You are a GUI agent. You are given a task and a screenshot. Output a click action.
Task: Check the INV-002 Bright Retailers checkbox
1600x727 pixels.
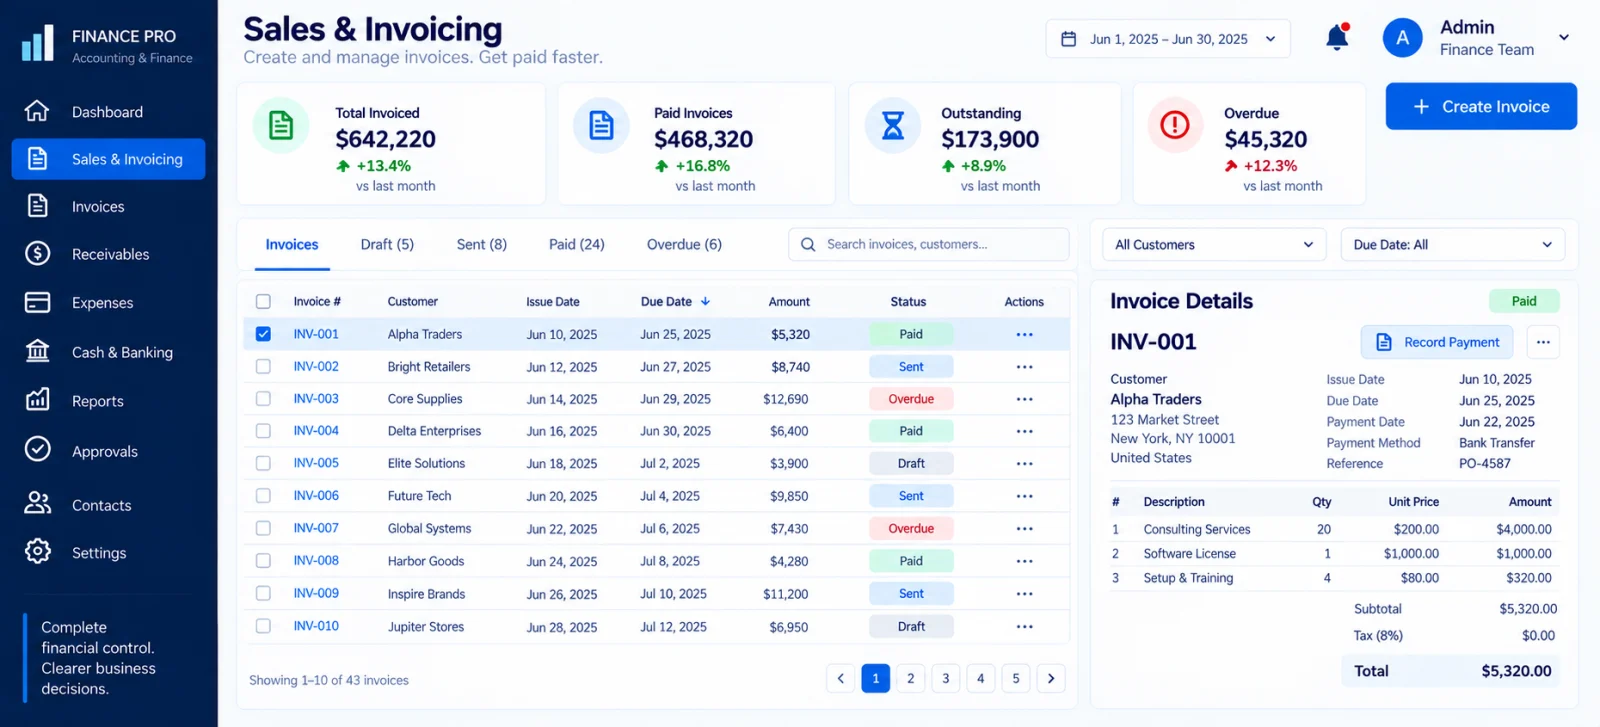point(263,367)
